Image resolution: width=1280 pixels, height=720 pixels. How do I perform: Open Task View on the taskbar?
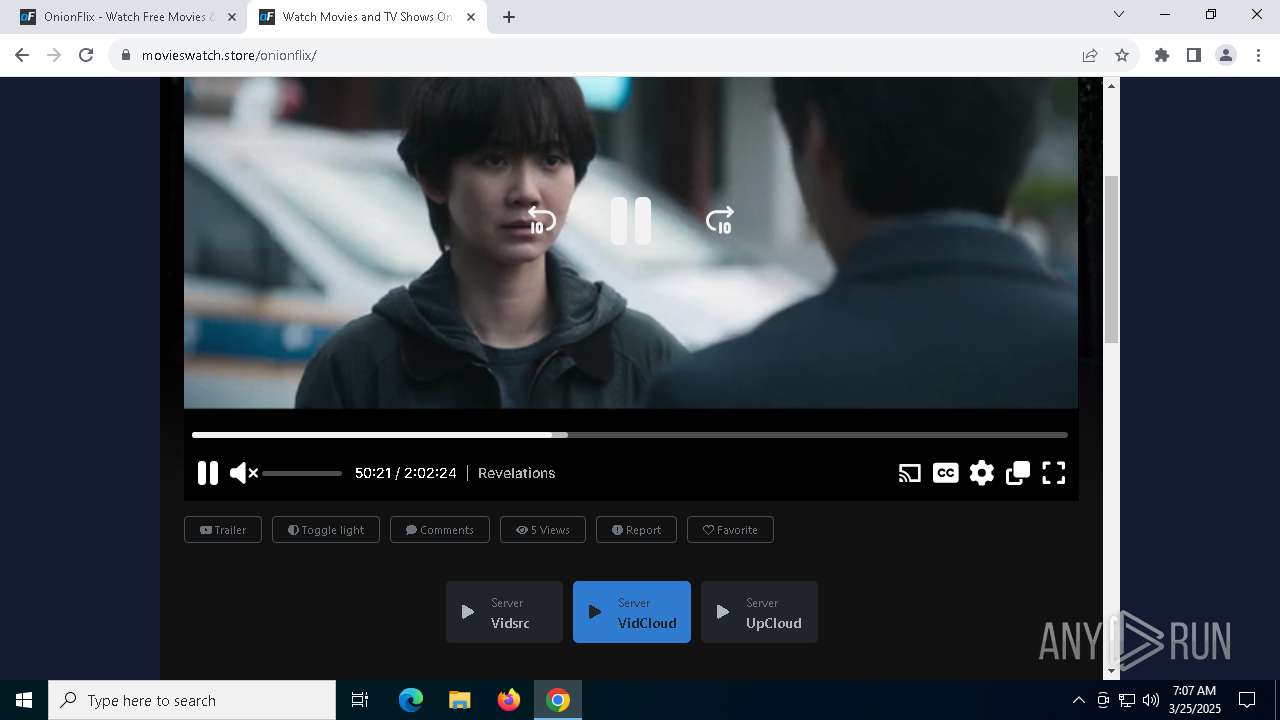pyautogui.click(x=360, y=700)
